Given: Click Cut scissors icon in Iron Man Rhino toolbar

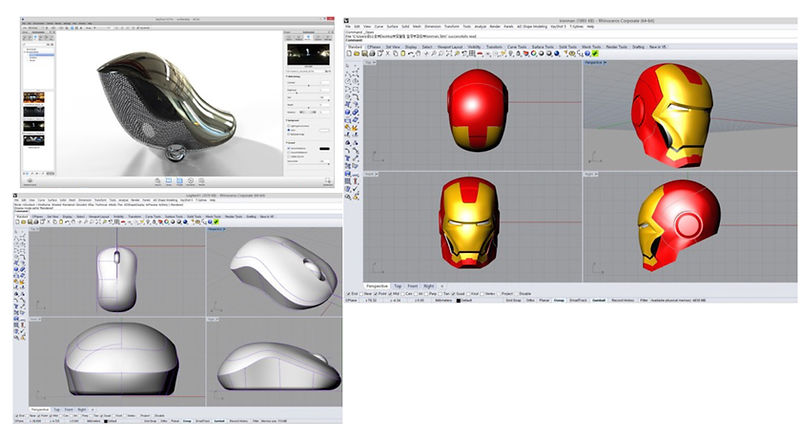Looking at the screenshot, I should (388, 53).
